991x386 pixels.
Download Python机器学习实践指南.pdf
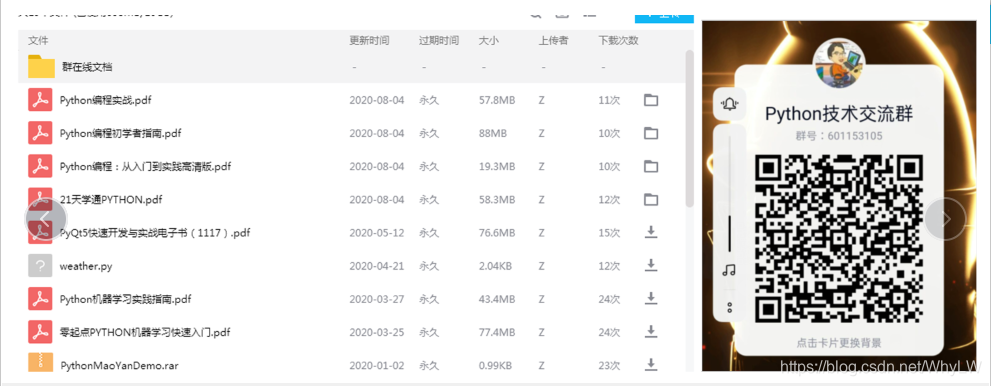click(650, 298)
